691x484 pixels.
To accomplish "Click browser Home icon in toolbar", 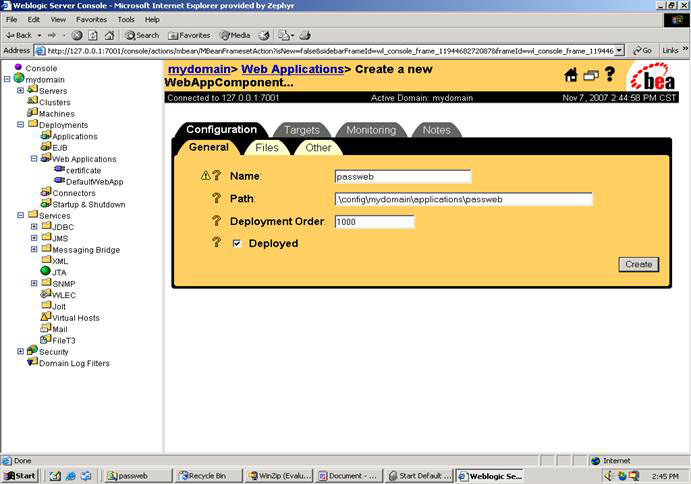I will click(109, 35).
